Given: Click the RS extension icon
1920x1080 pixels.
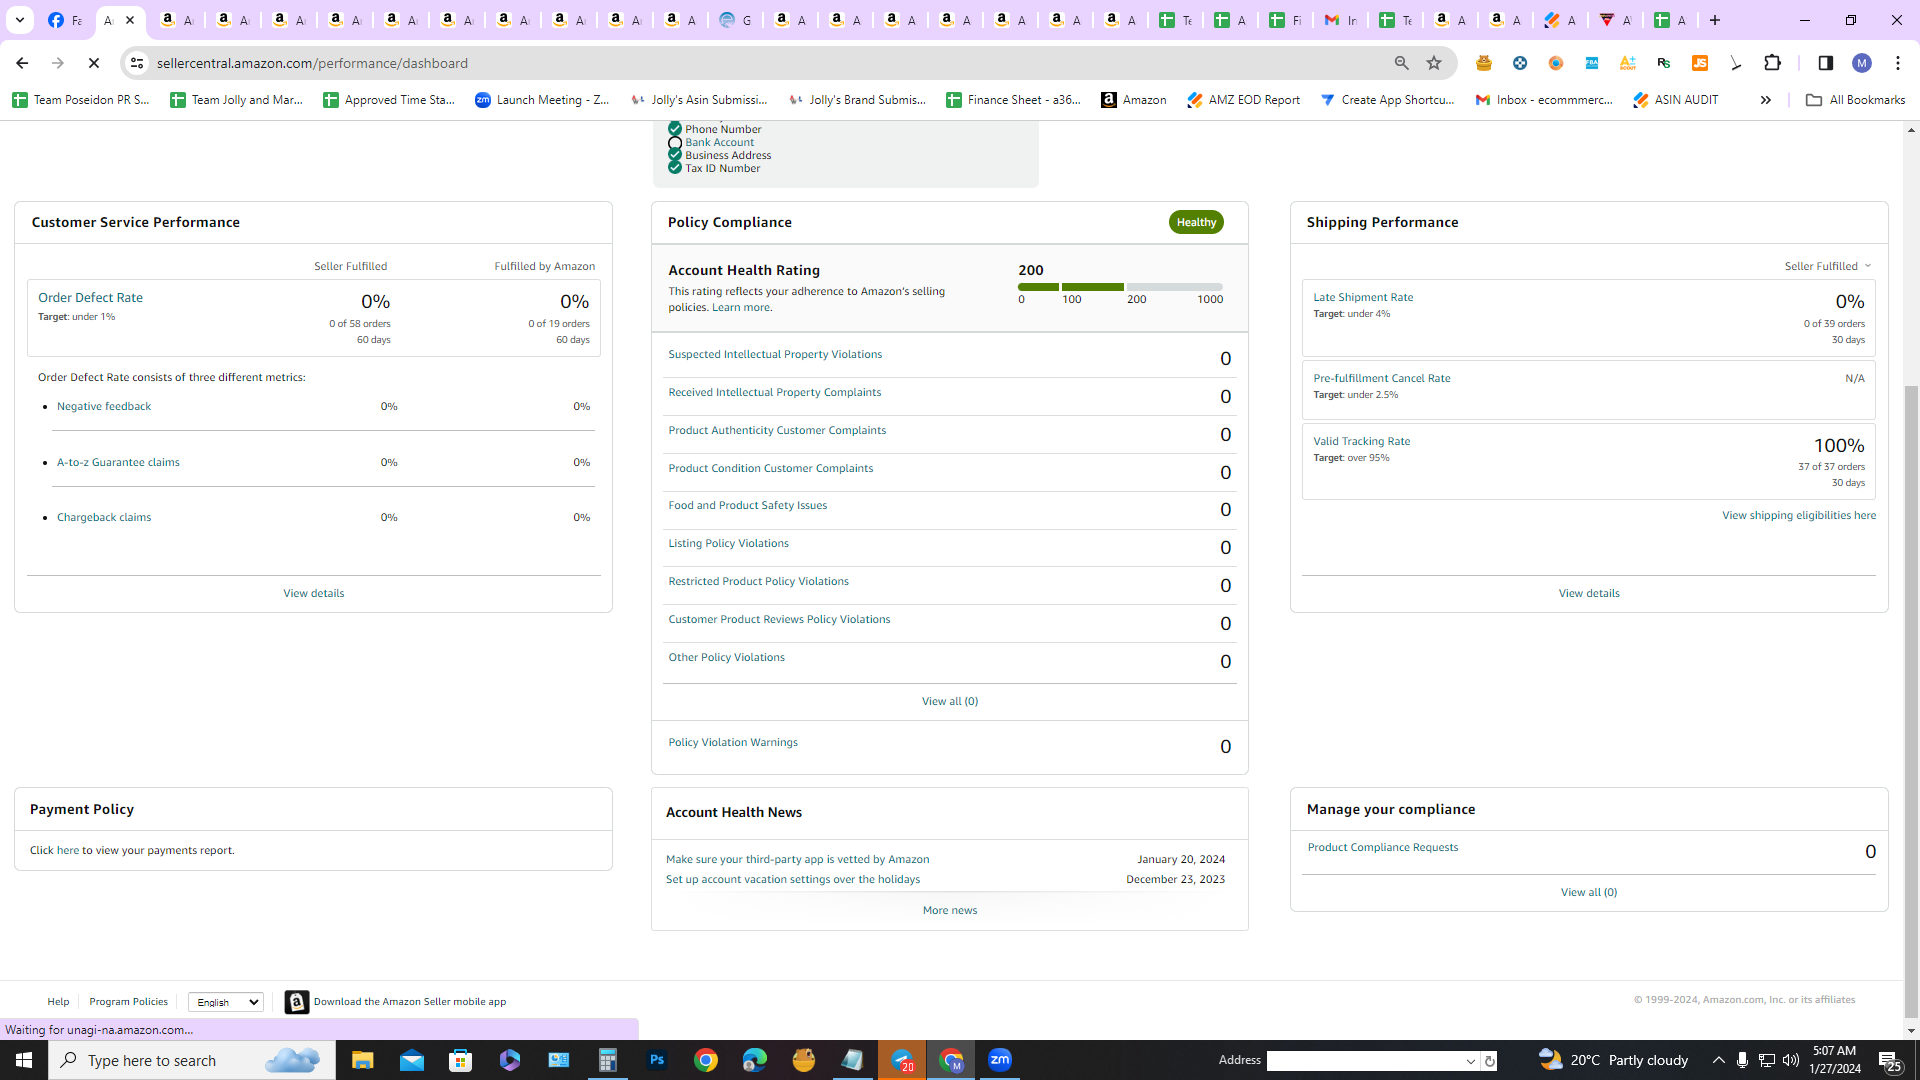Looking at the screenshot, I should click(1664, 63).
